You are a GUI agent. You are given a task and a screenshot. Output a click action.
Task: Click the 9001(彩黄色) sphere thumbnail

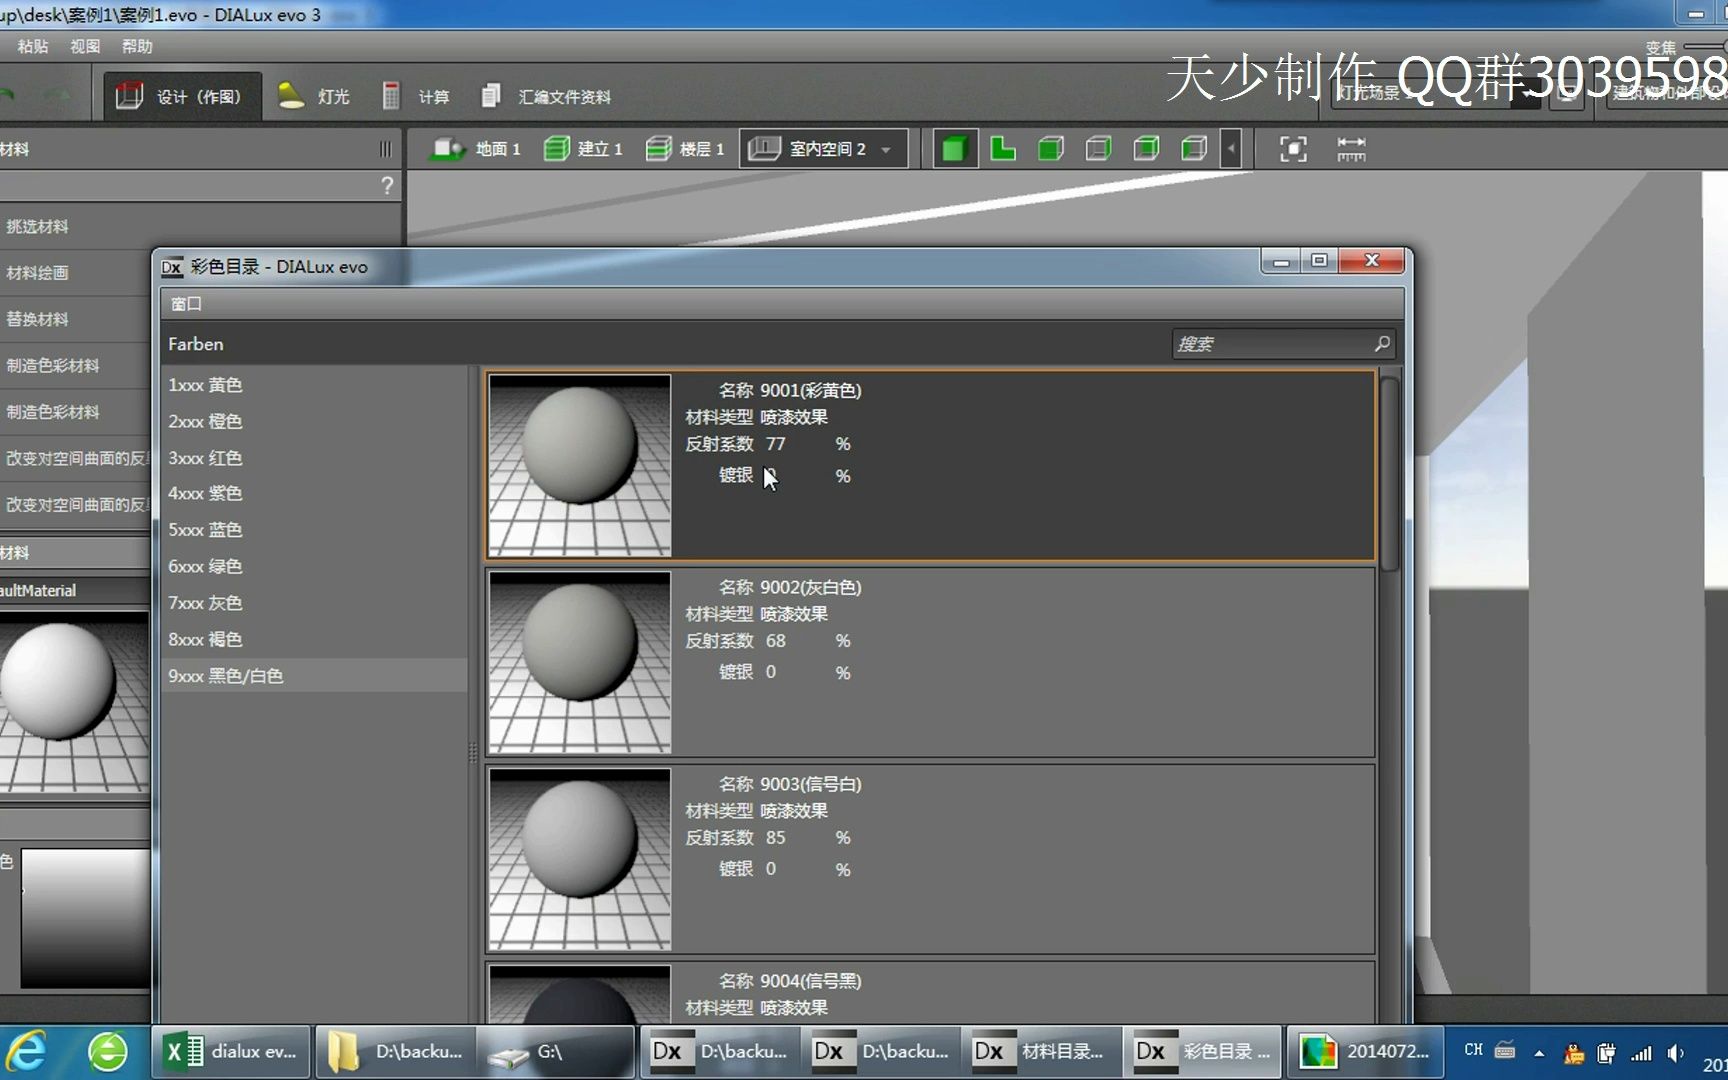pyautogui.click(x=580, y=465)
